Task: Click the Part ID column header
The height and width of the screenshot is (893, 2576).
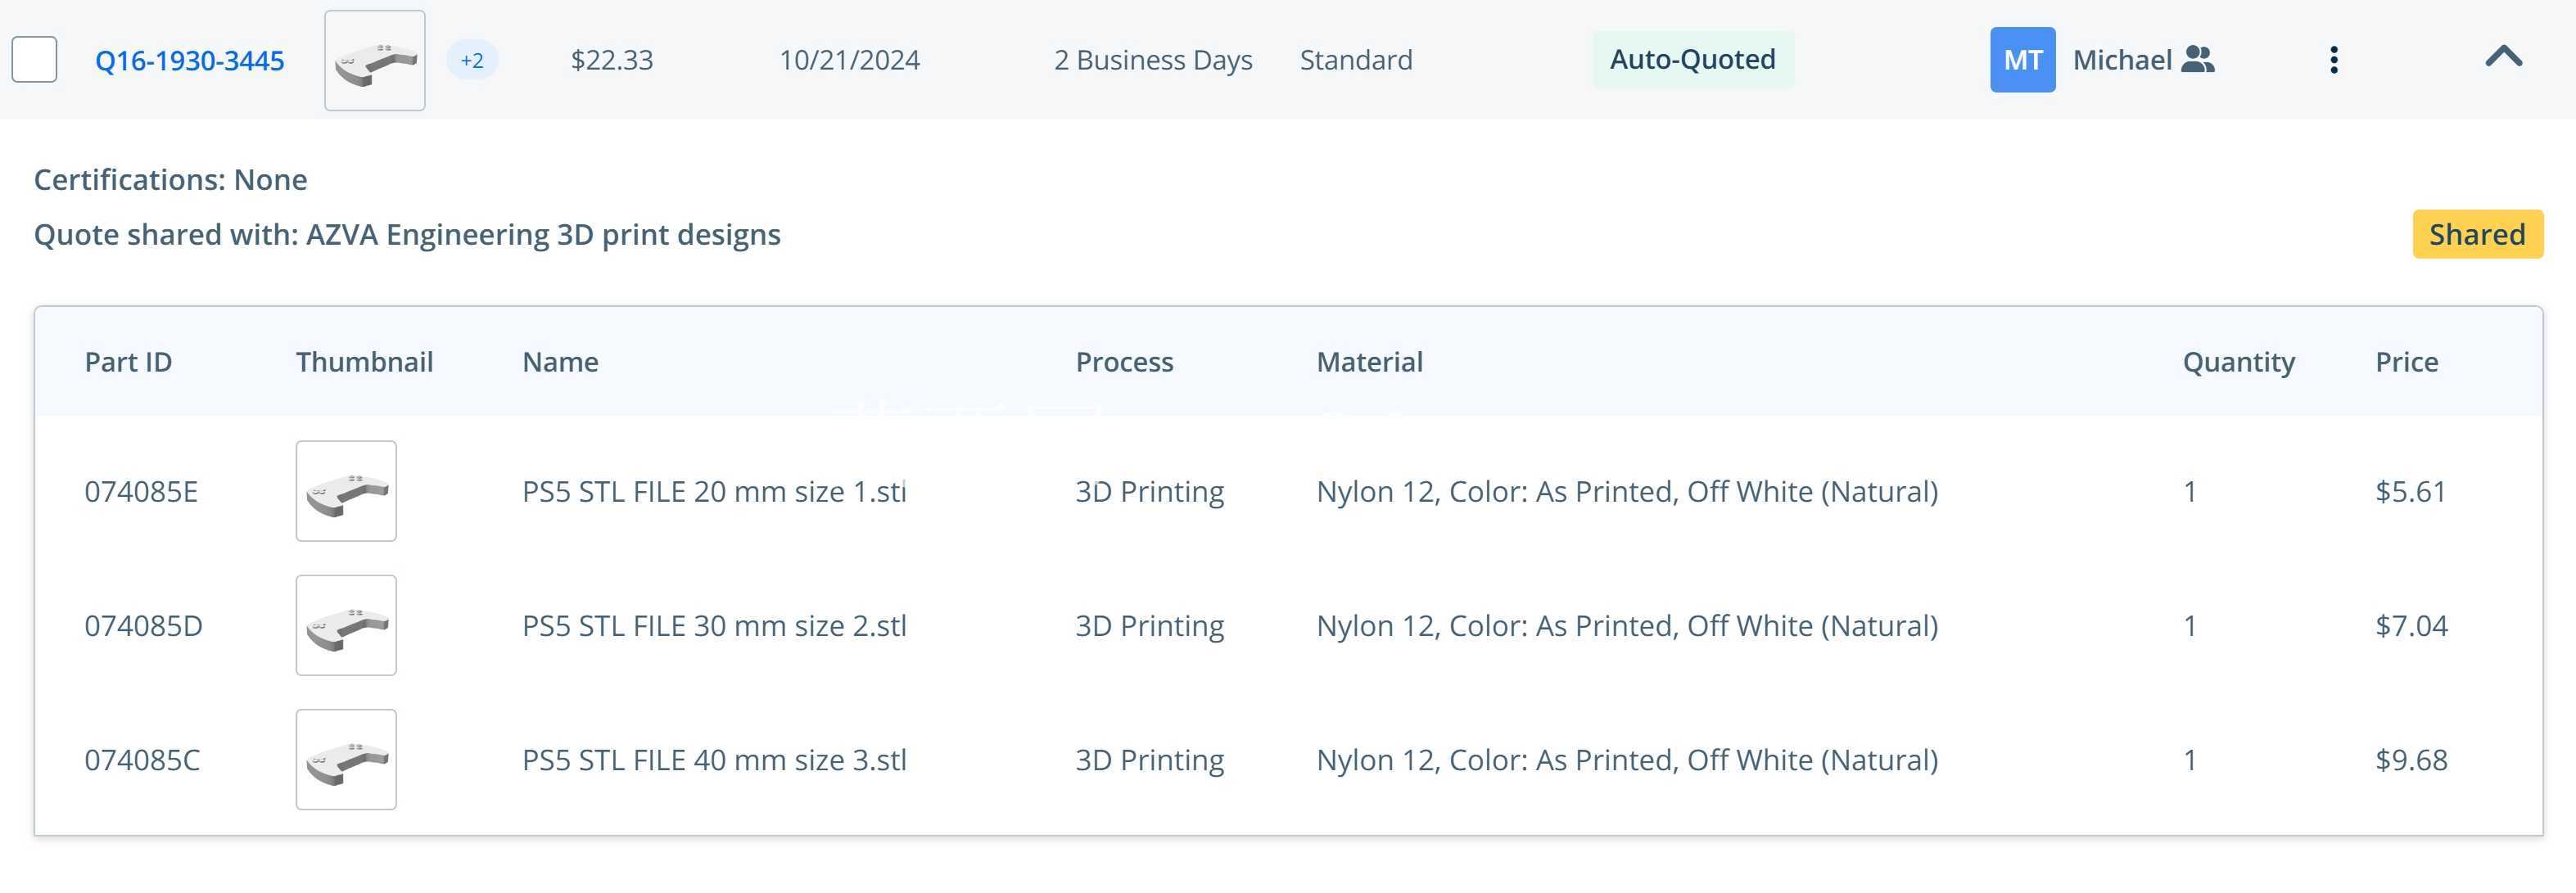Action: tap(128, 362)
